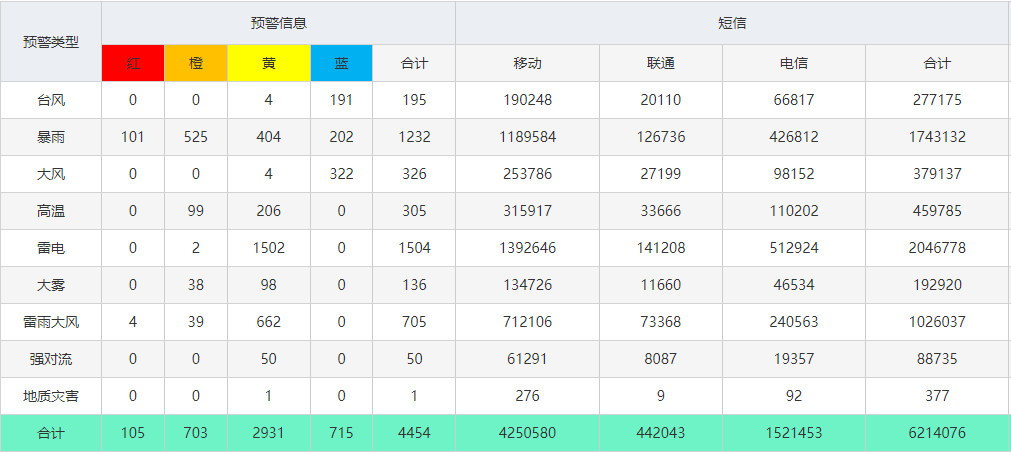
Task: Click the warning grand total 4454
Action: (x=413, y=433)
